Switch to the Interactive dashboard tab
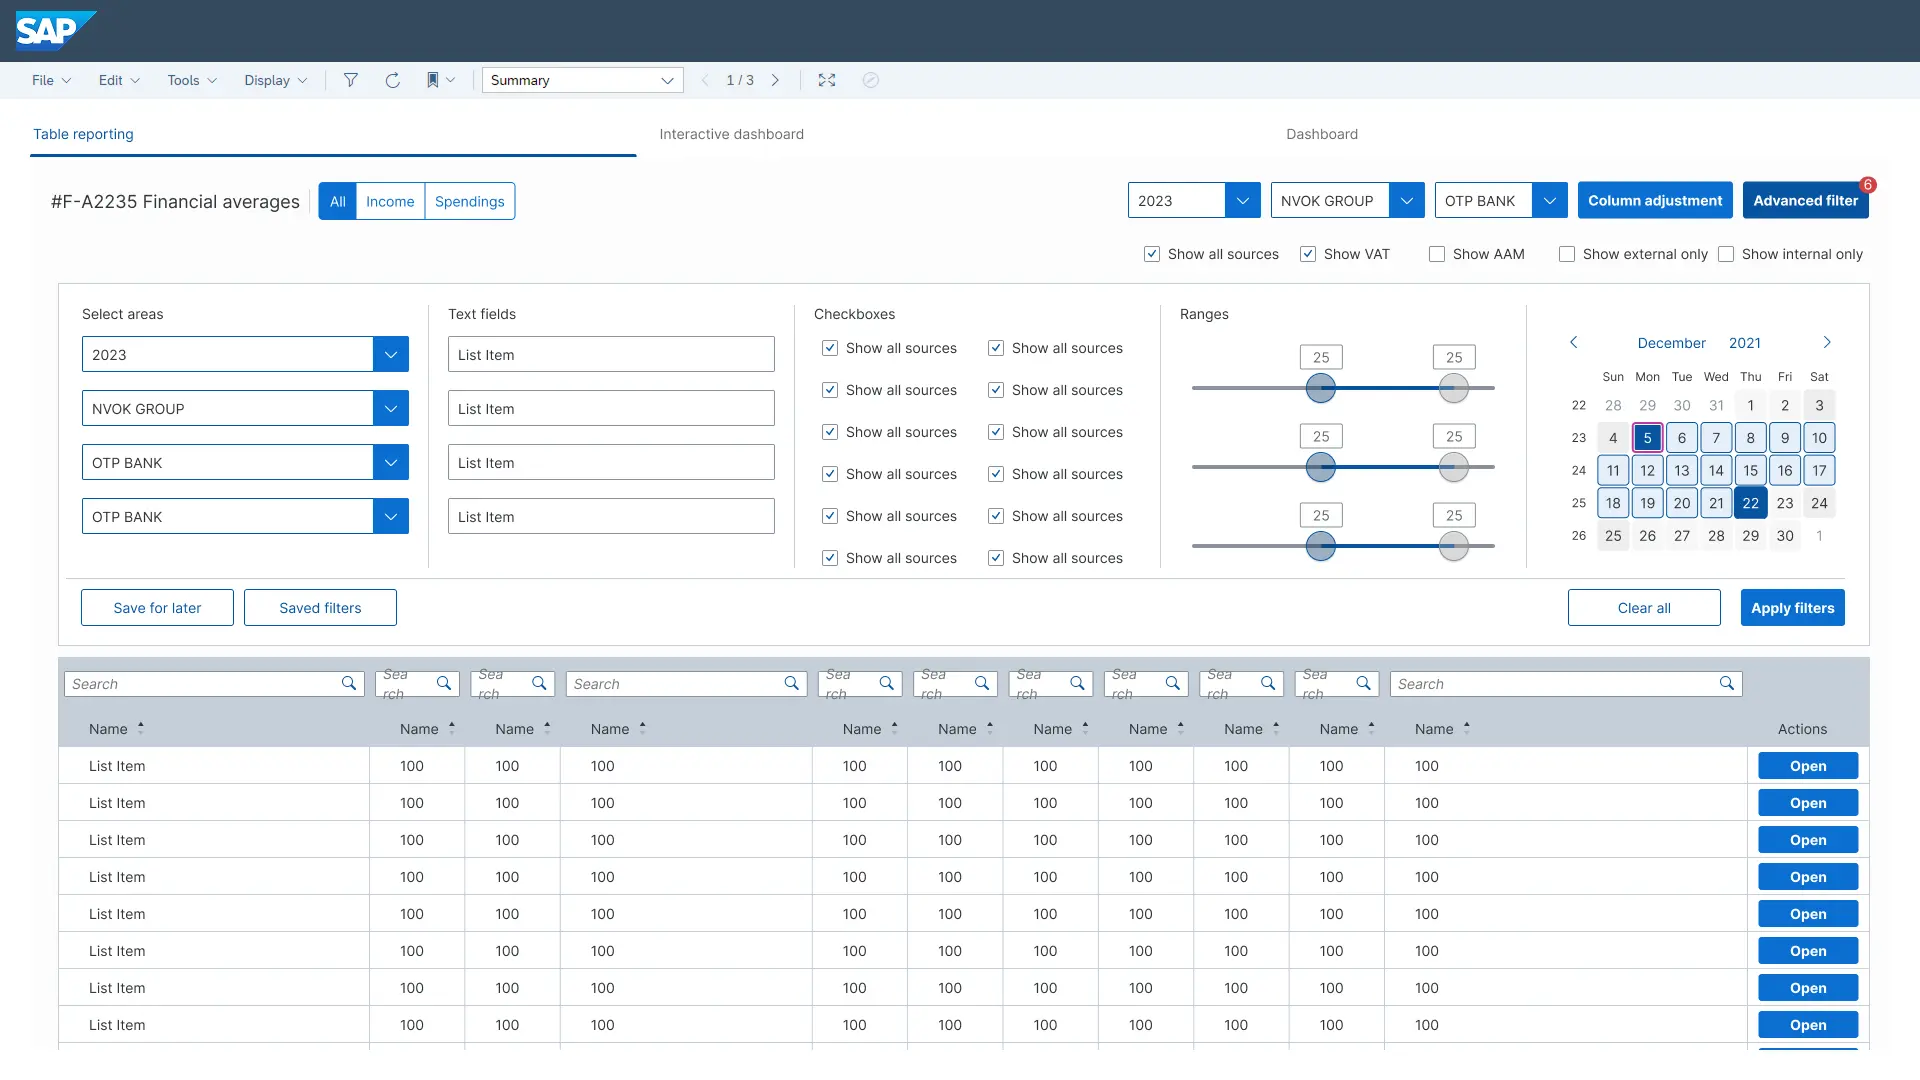 click(731, 134)
